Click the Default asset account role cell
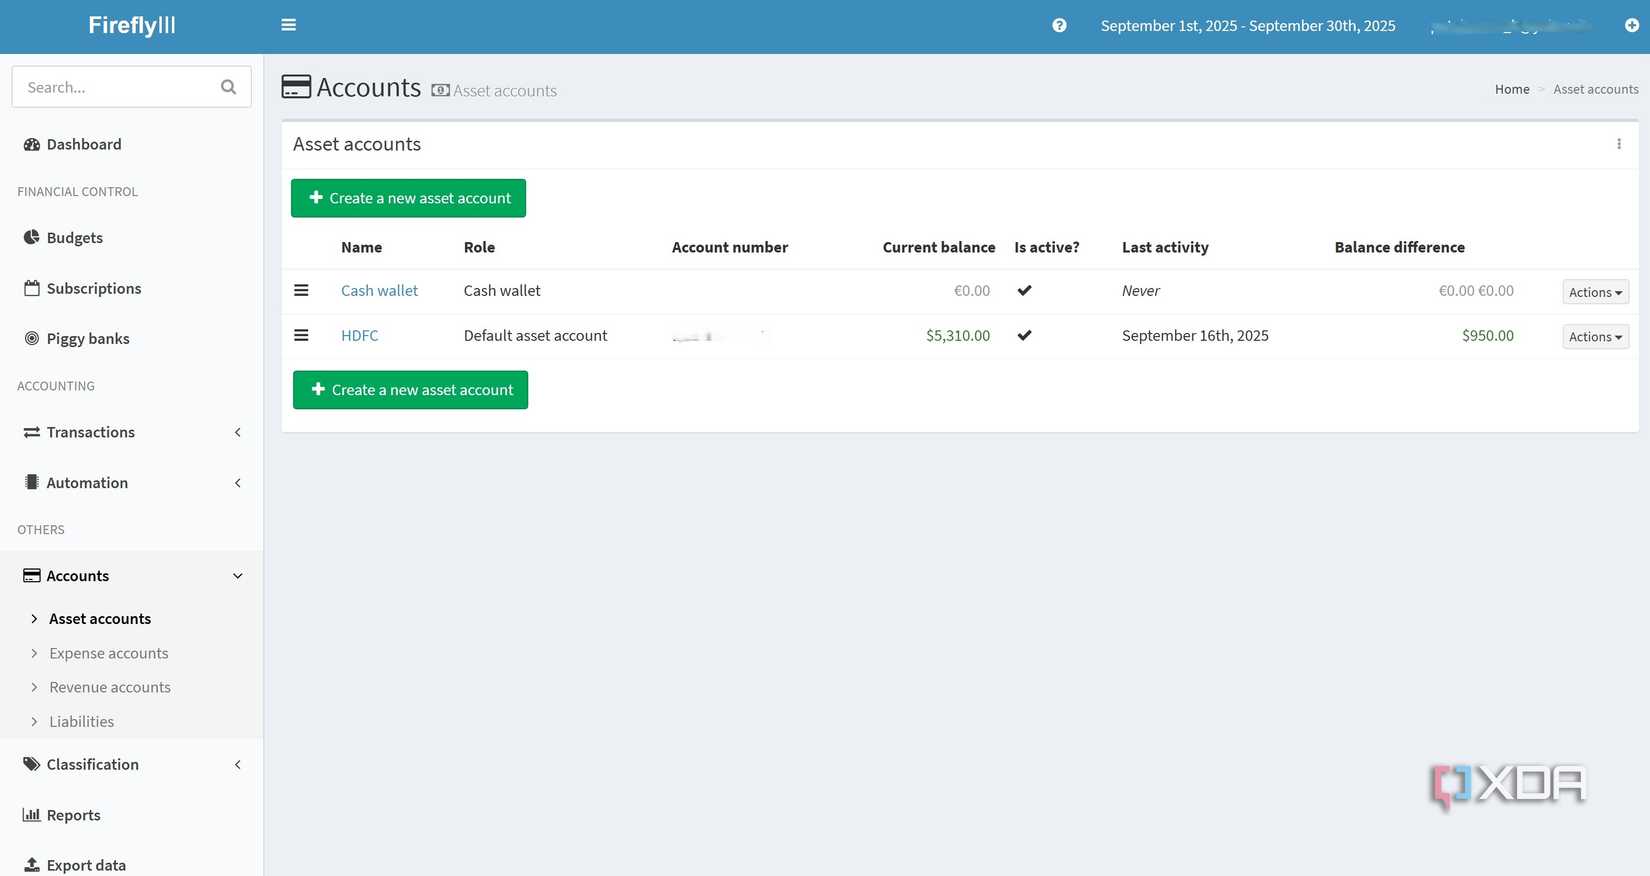The height and width of the screenshot is (876, 1650). pyautogui.click(x=535, y=336)
